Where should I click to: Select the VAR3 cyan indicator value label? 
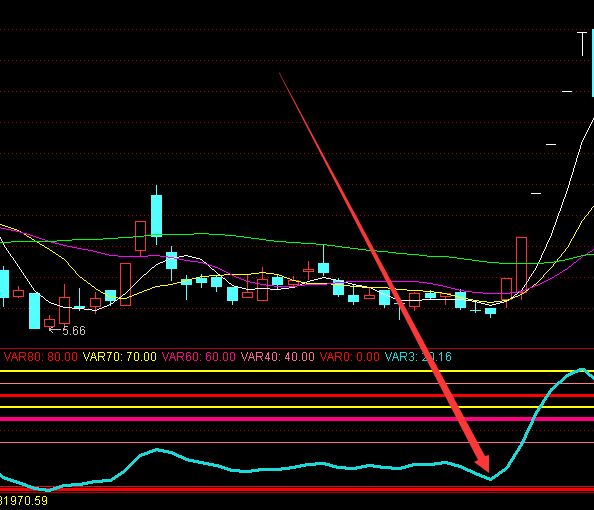pyautogui.click(x=418, y=357)
